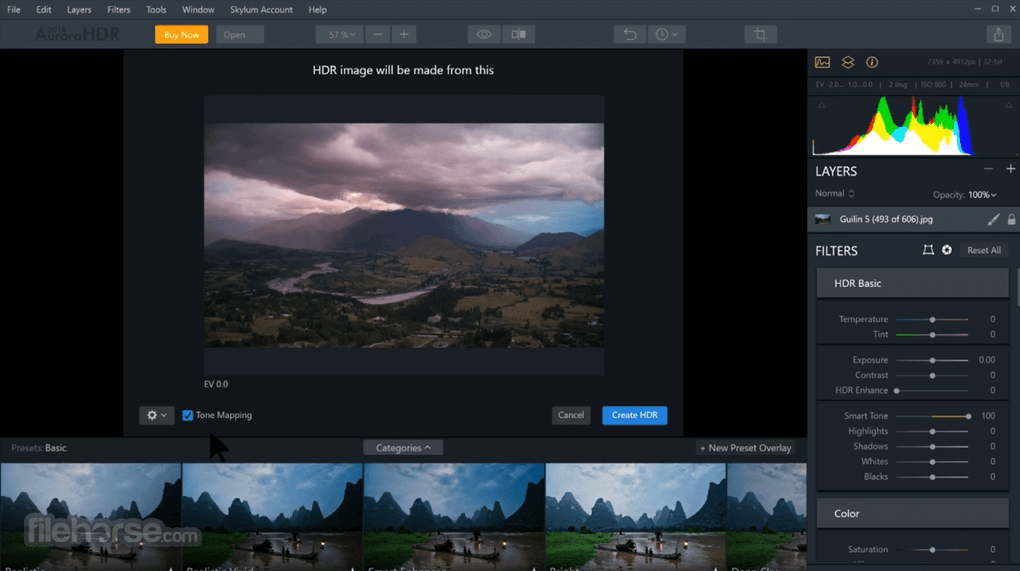
Task: Open the export share icon
Action: coord(999,34)
